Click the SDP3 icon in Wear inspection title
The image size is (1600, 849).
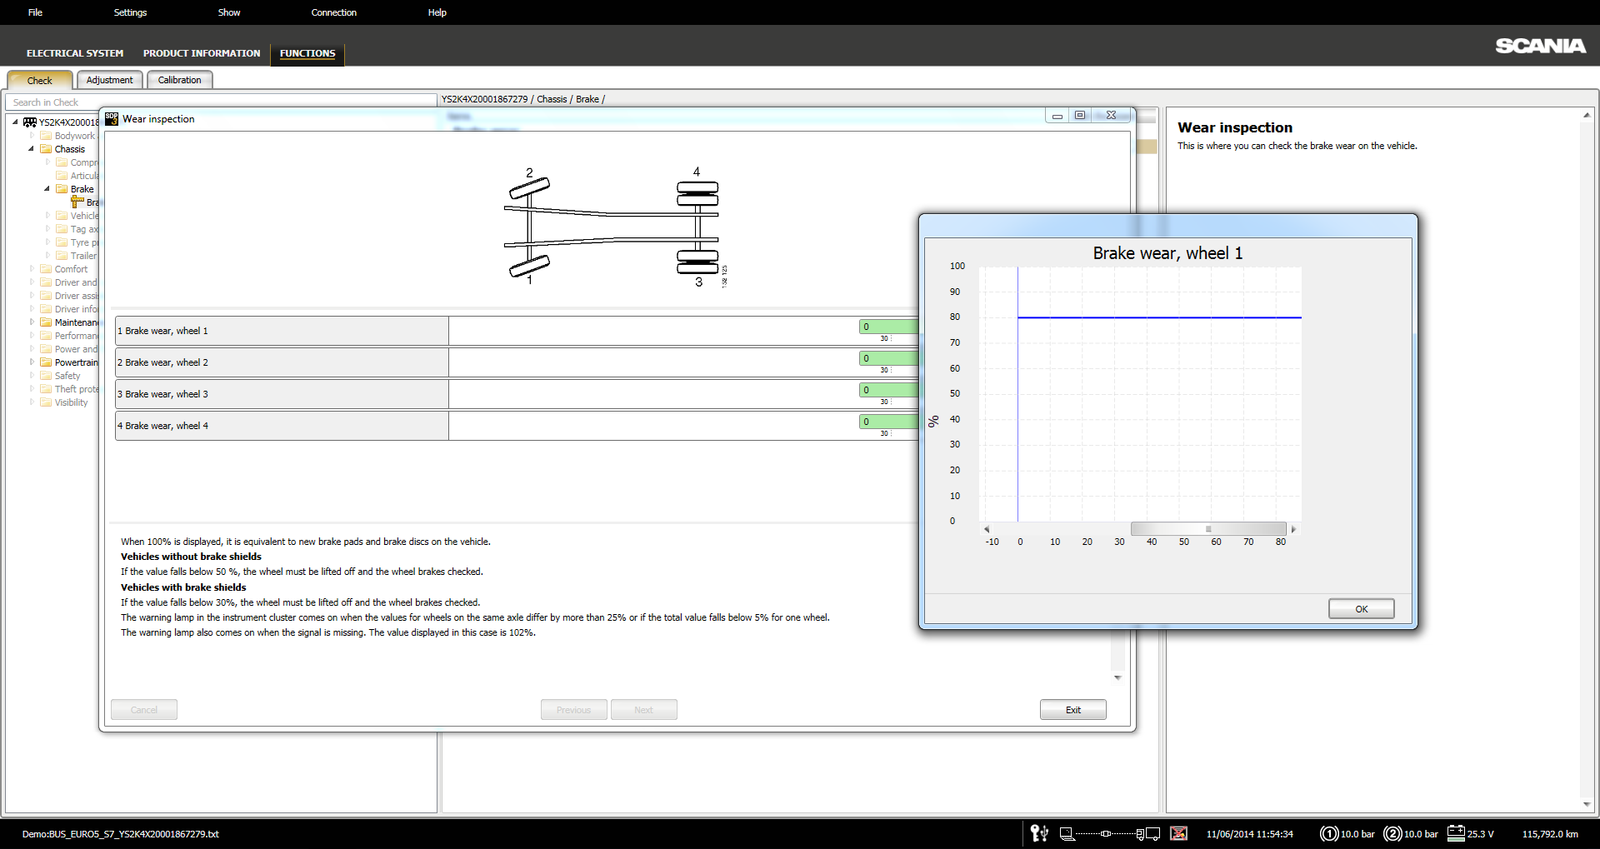(112, 118)
